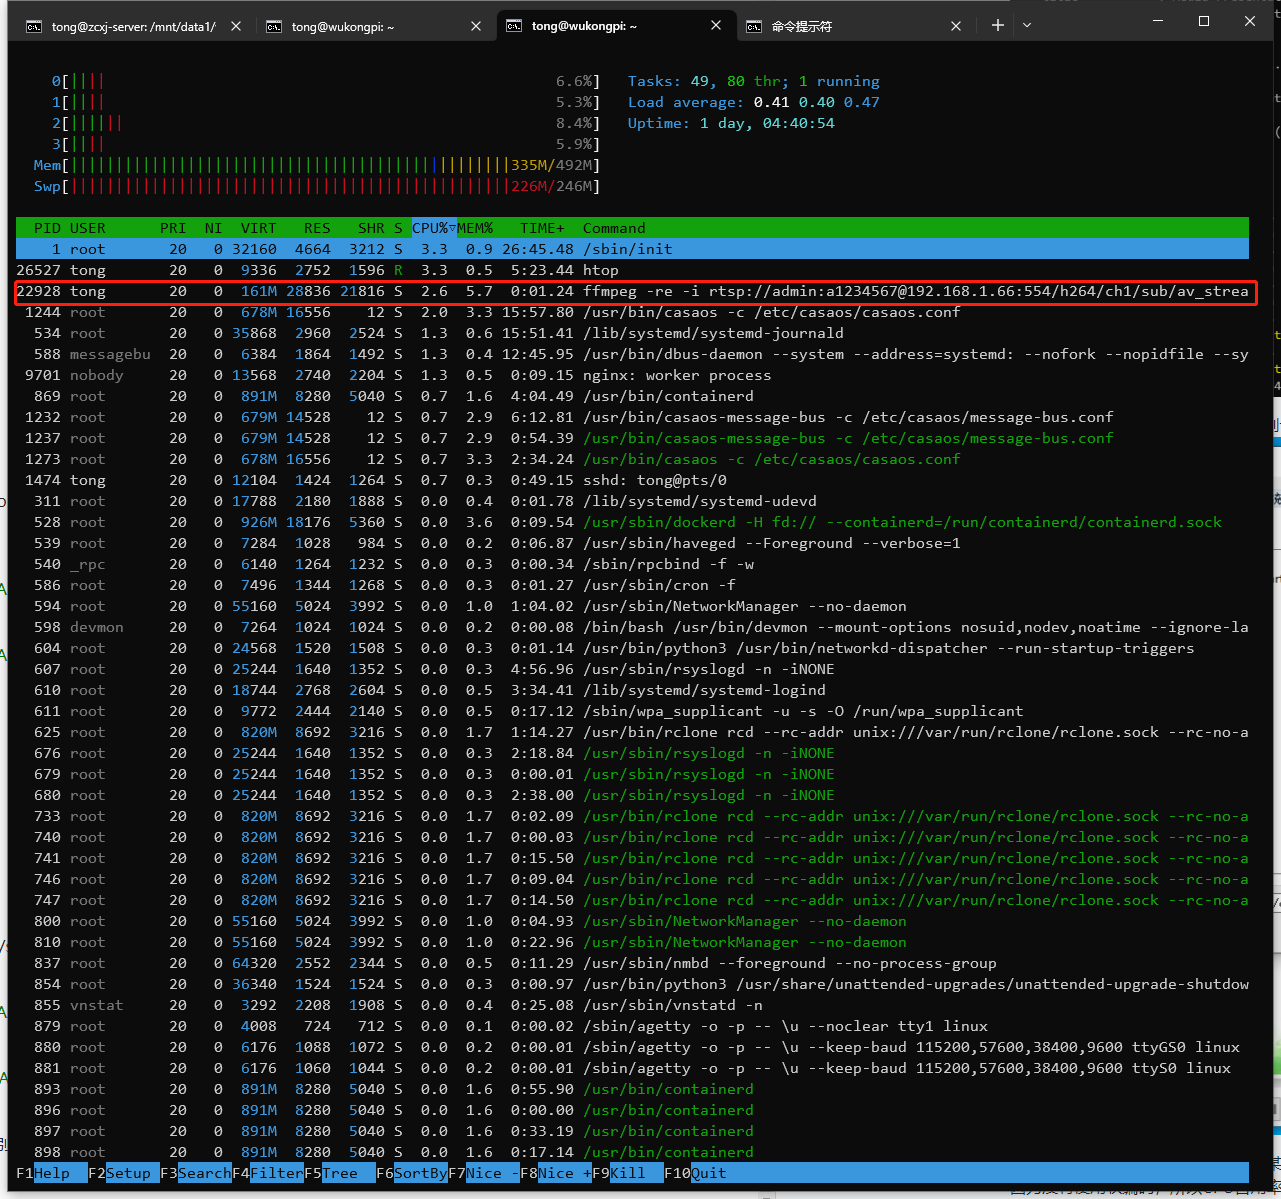Sort by MEM% column header

click(x=475, y=228)
